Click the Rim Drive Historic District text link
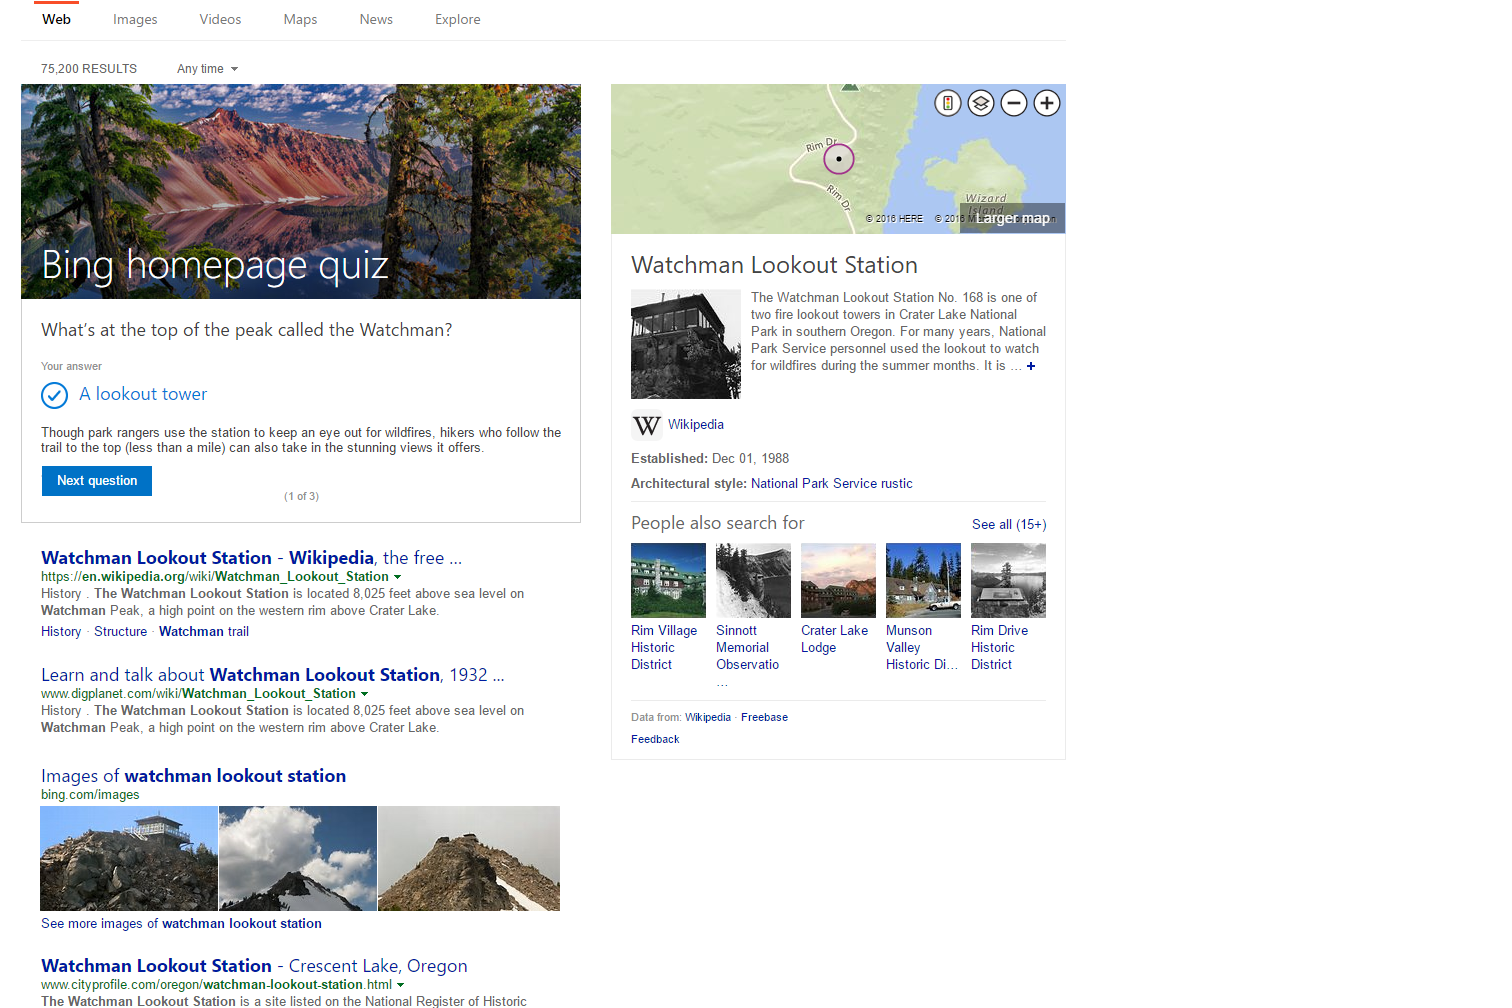1512x1008 pixels. point(999,648)
